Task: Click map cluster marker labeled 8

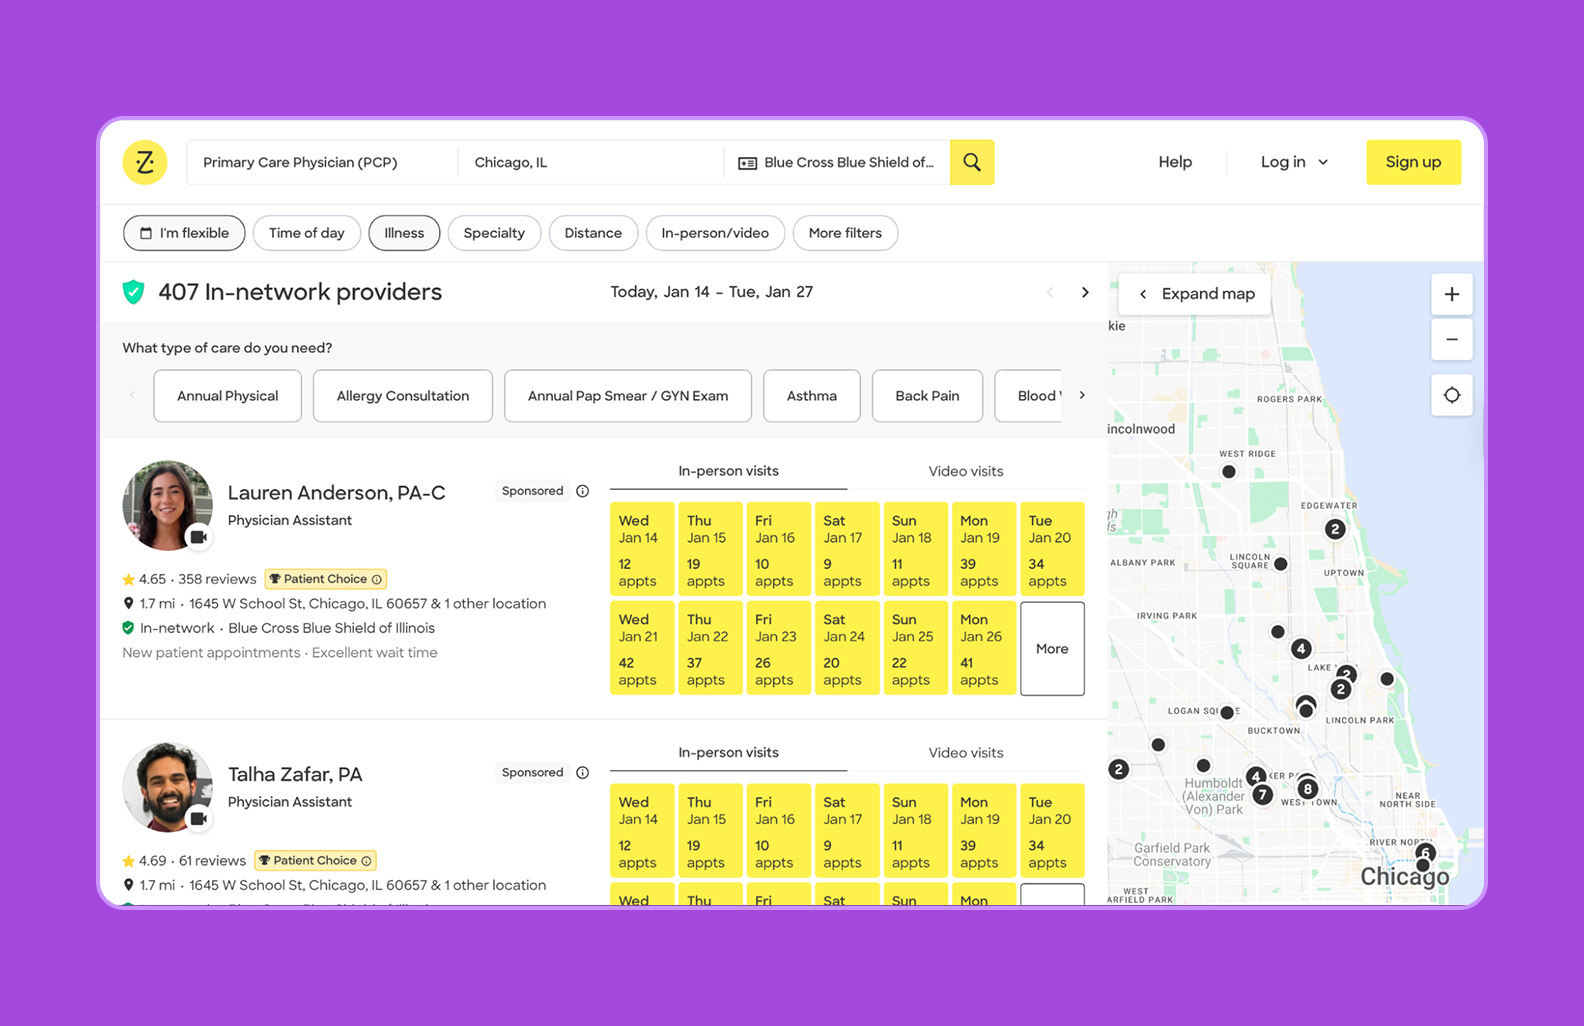Action: click(1307, 789)
